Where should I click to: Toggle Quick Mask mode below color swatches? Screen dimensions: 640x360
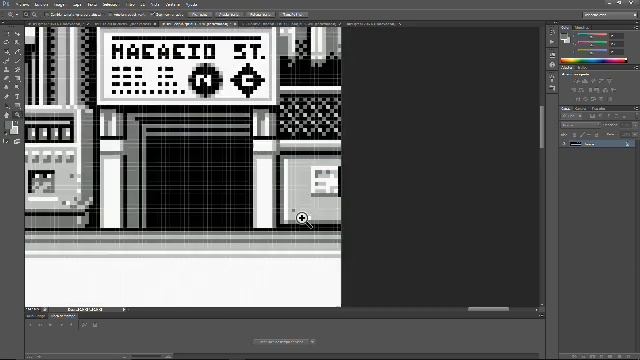[x=7, y=142]
